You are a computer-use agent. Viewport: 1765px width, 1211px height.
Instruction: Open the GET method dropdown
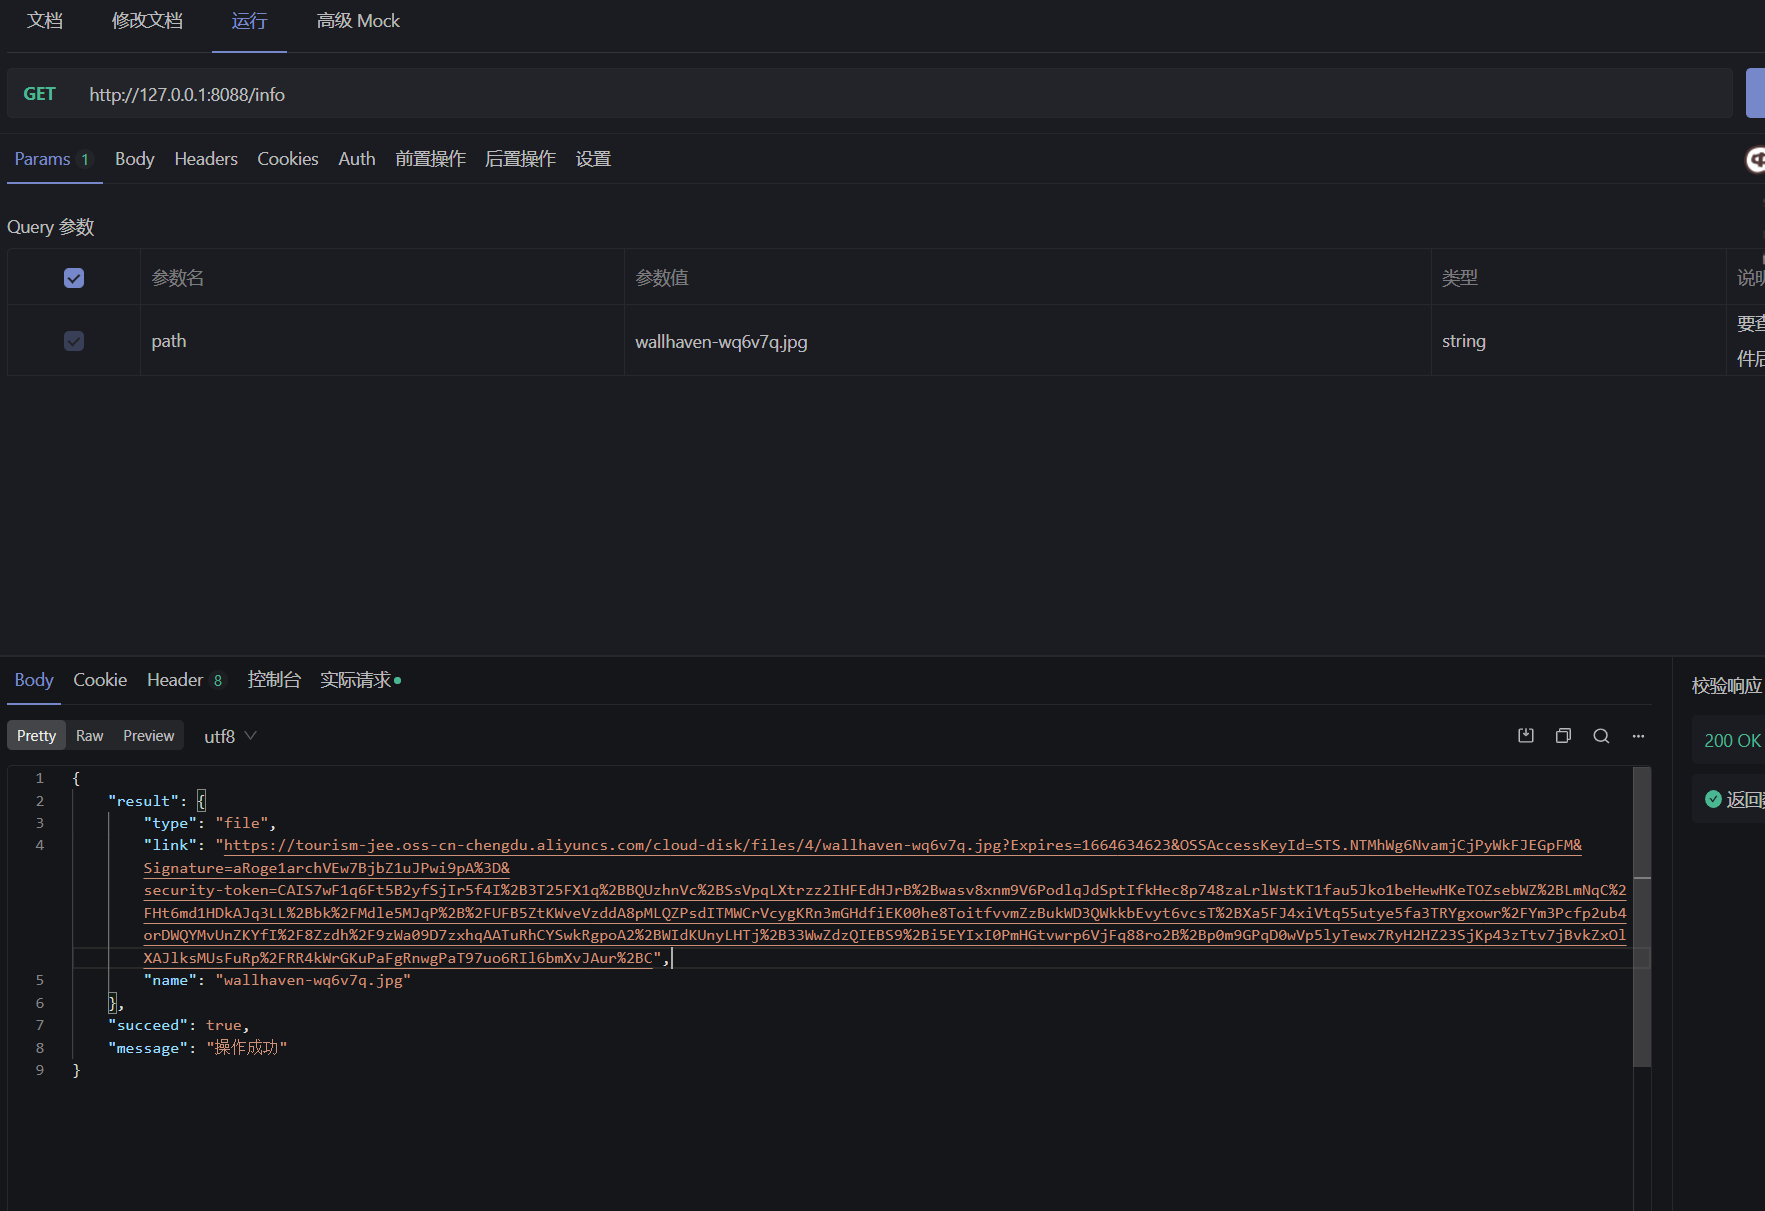tap(40, 93)
